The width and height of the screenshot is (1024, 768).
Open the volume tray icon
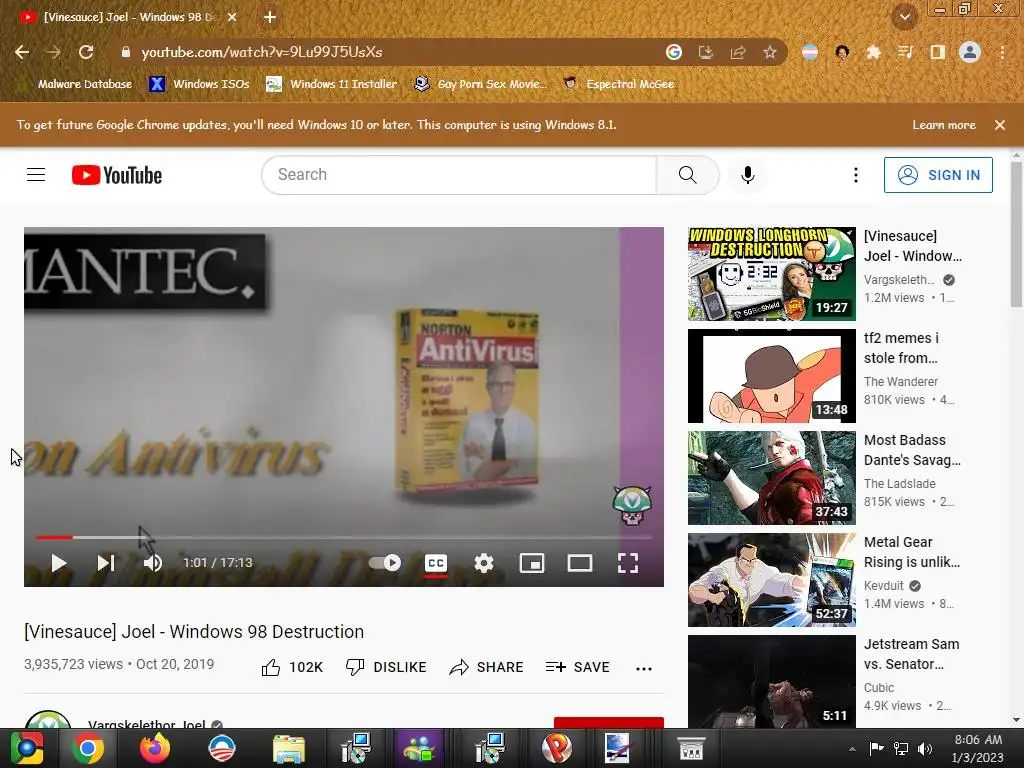[x=925, y=748]
